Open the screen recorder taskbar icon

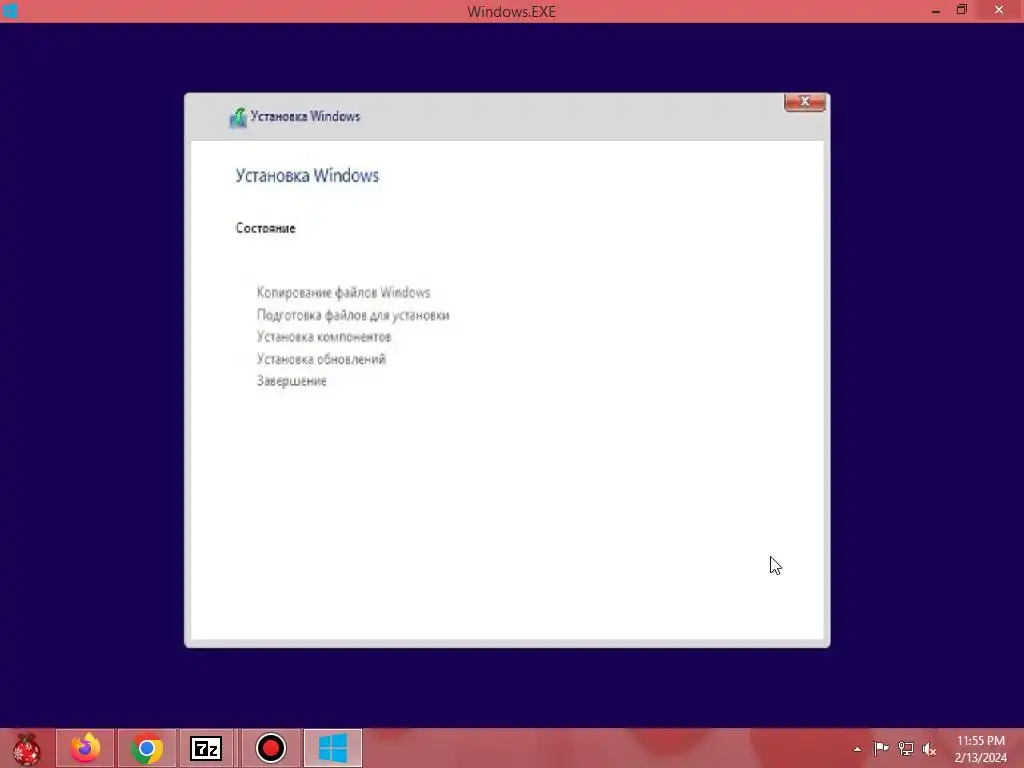point(270,748)
